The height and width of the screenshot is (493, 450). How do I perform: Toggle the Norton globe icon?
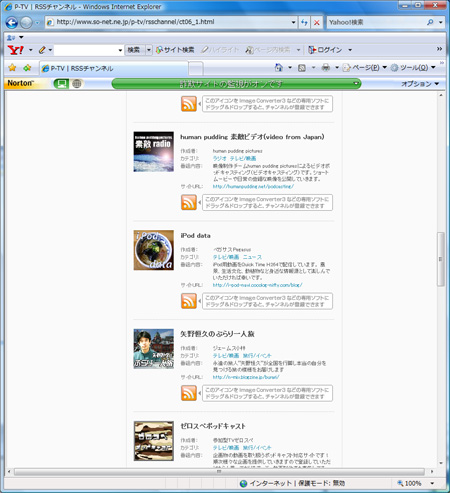77,83
